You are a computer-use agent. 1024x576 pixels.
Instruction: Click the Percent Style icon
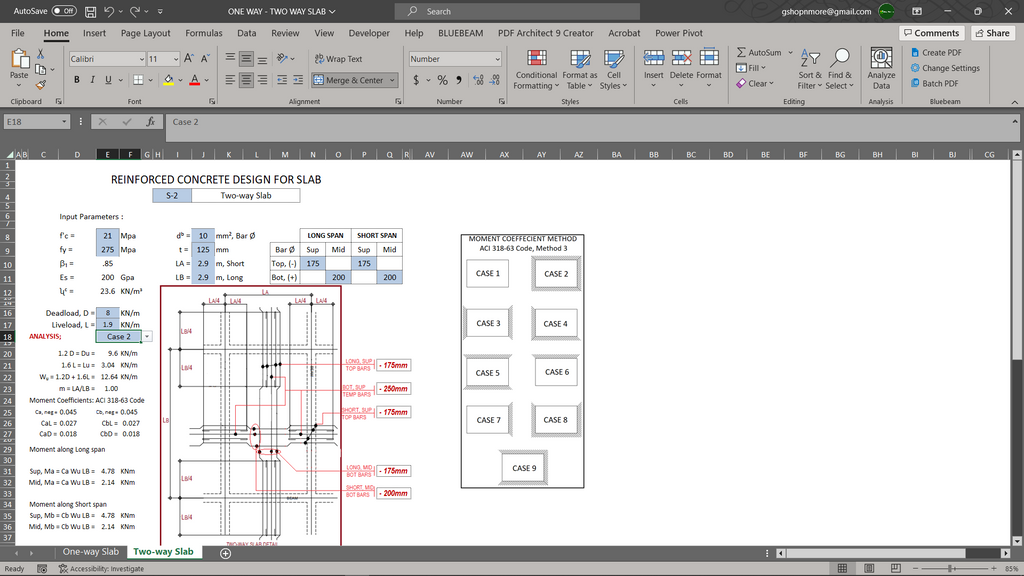tap(443, 80)
